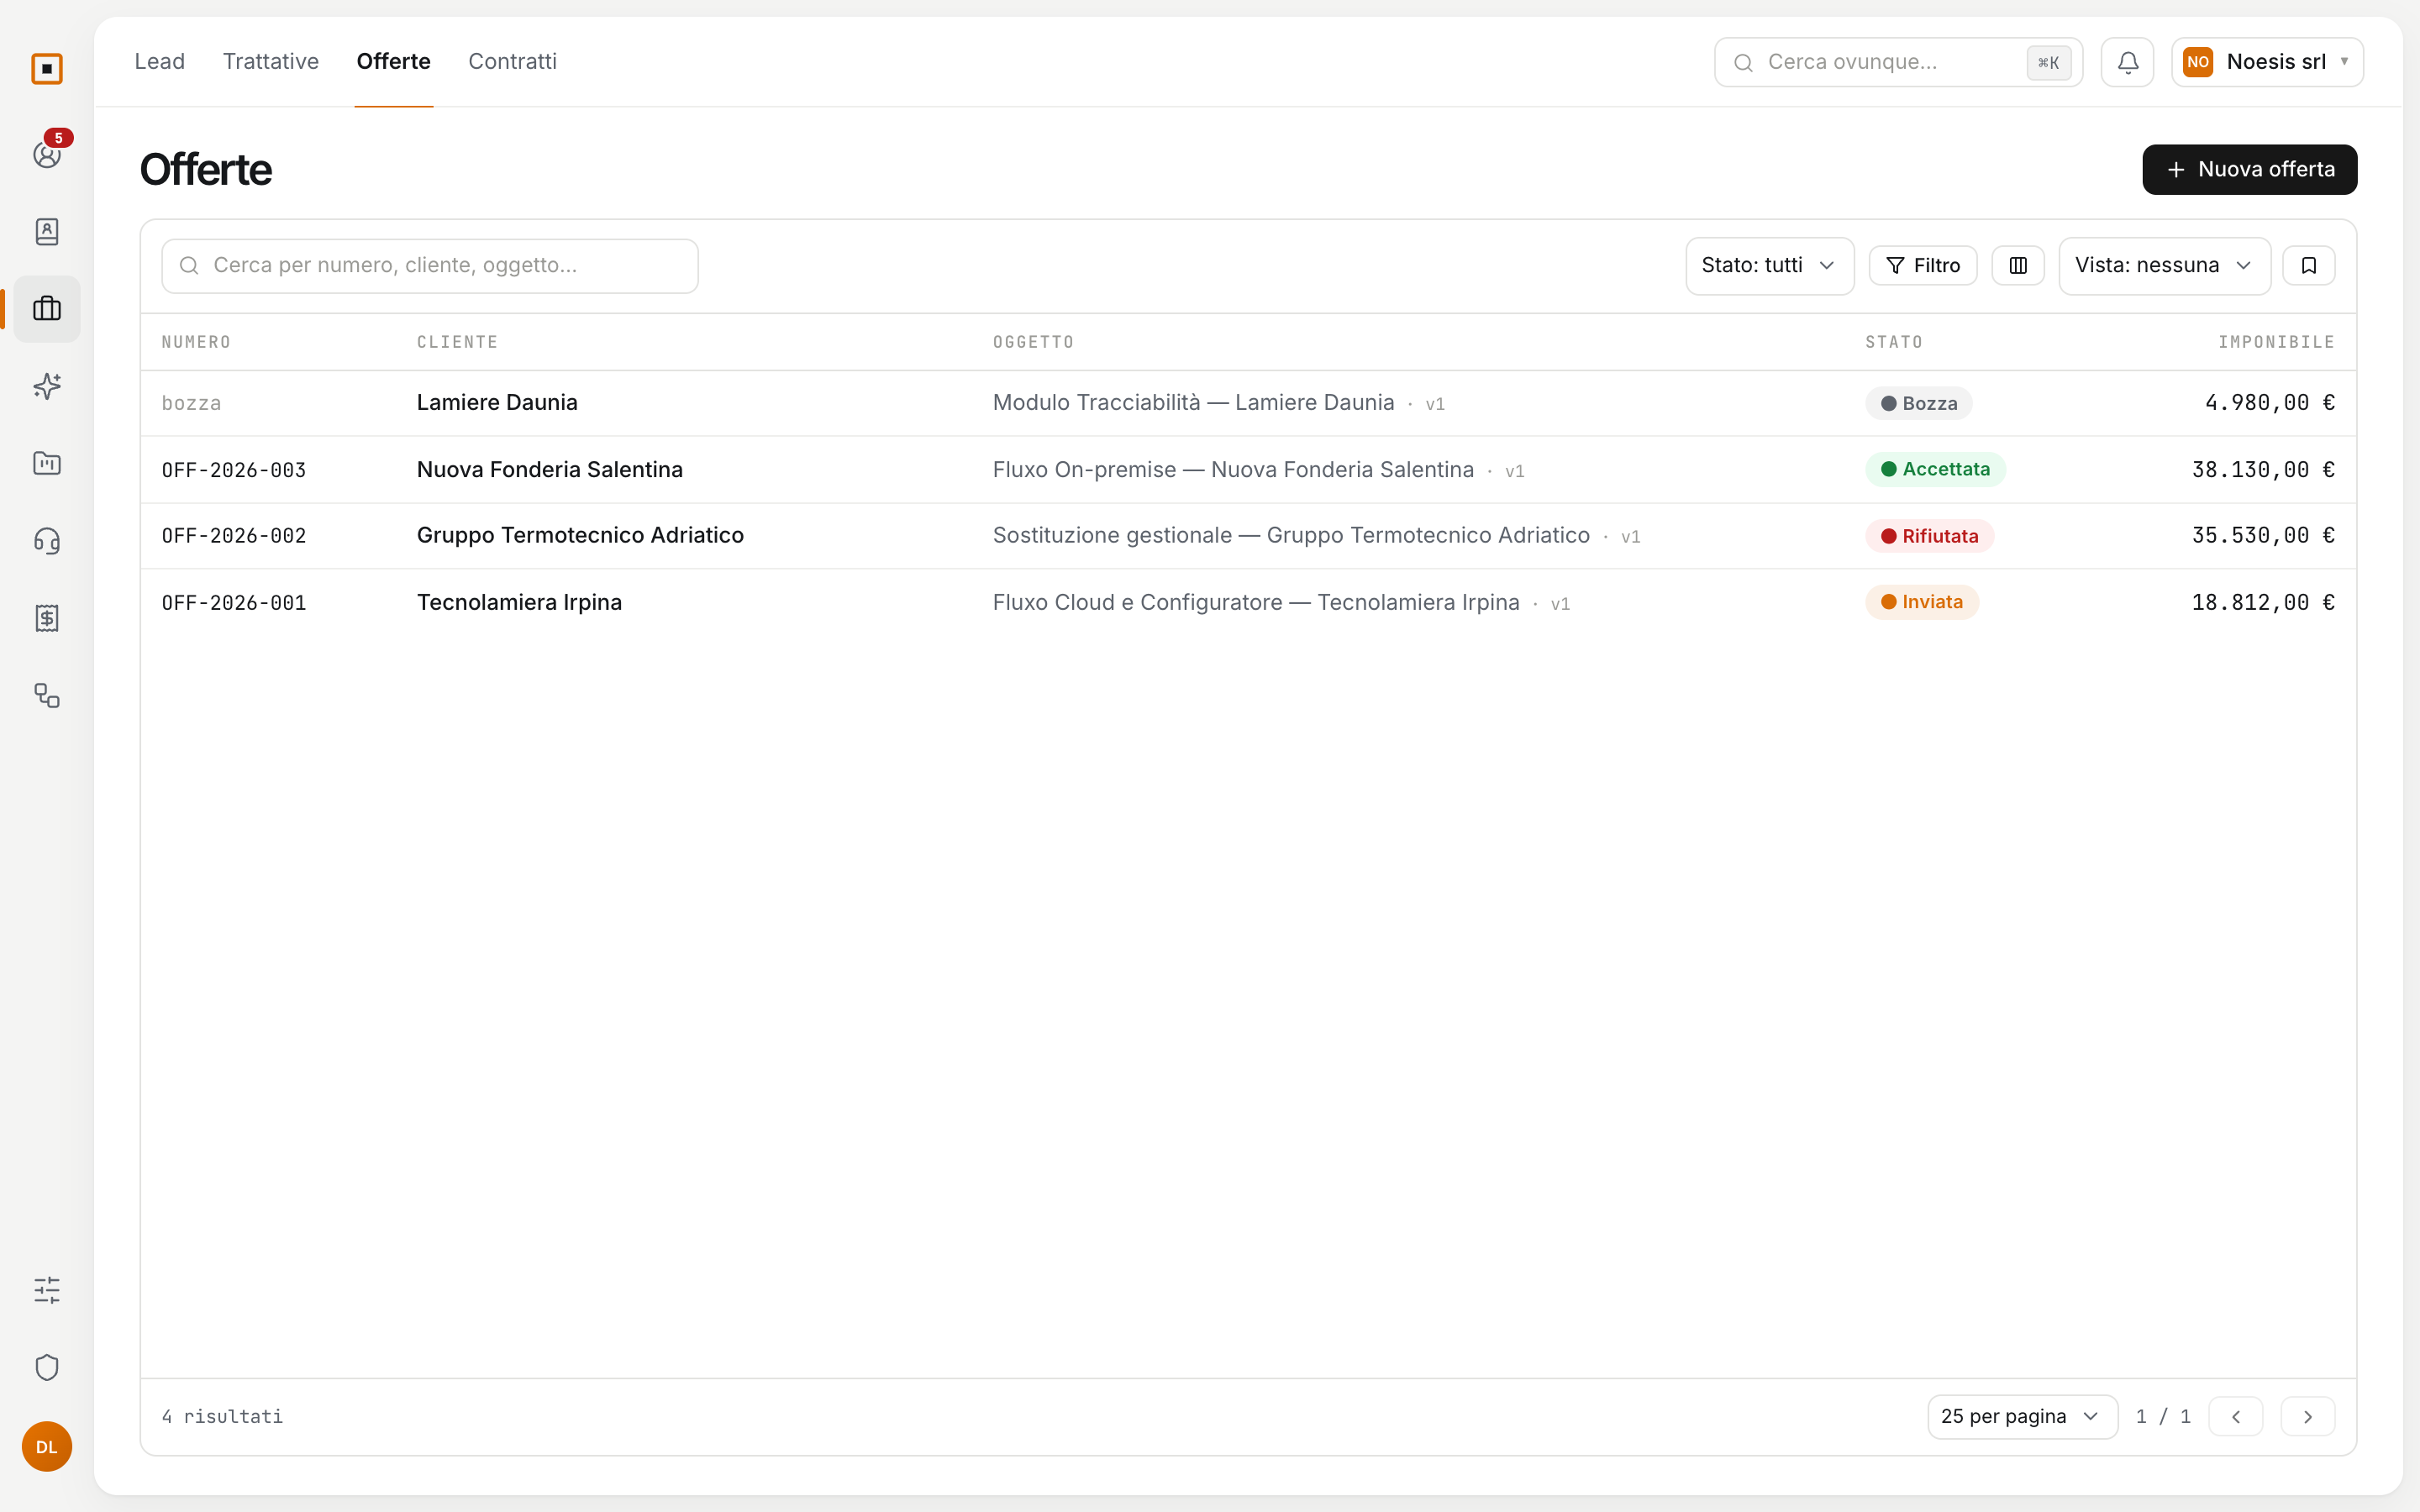This screenshot has width=2420, height=1512.
Task: Click the Gruppo Termotecnico Adriatico client name
Action: (580, 535)
